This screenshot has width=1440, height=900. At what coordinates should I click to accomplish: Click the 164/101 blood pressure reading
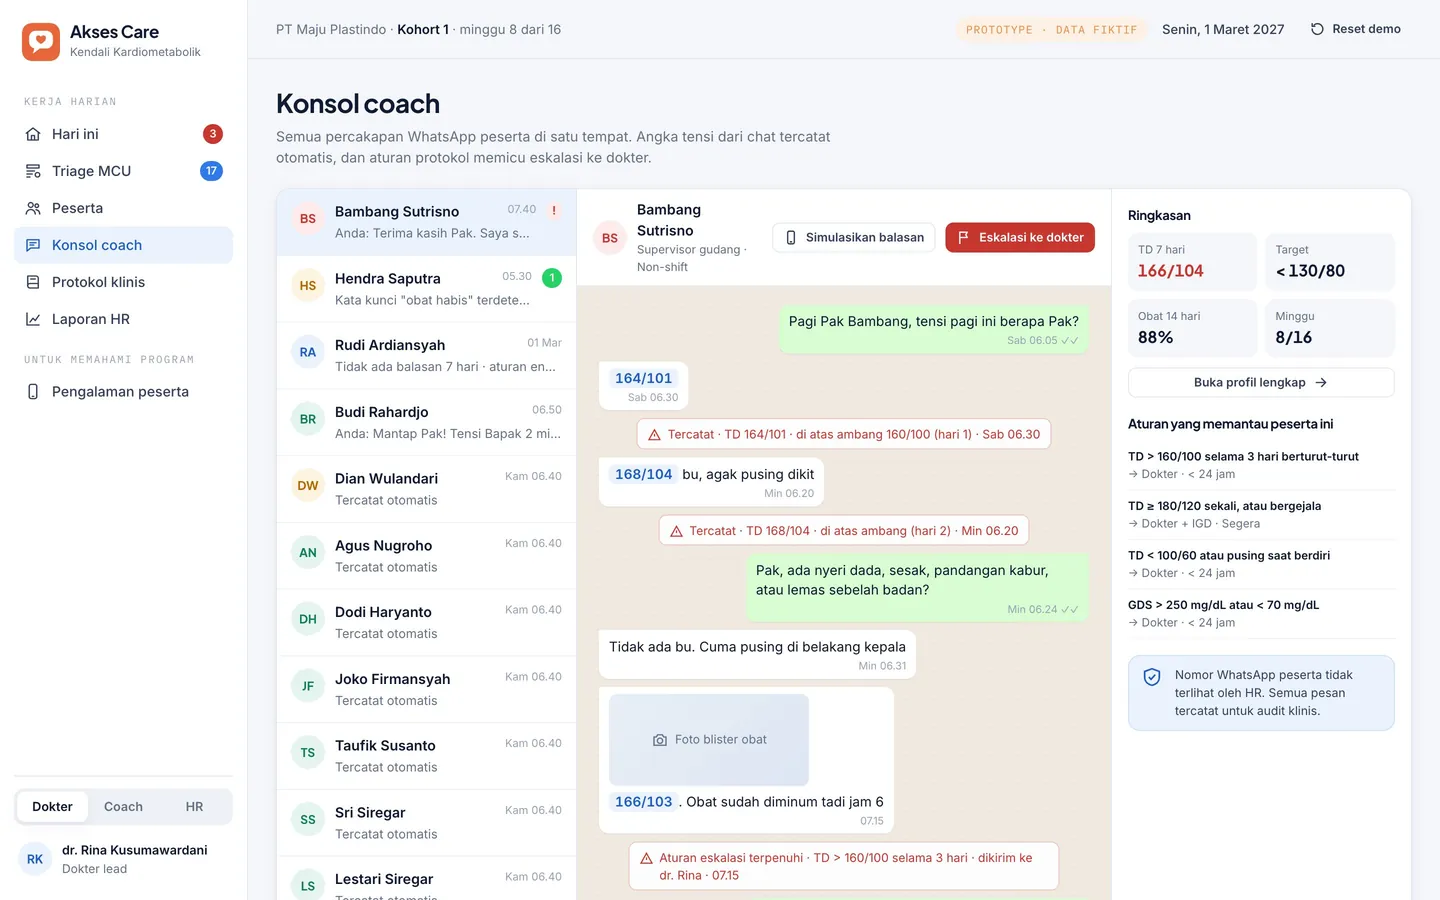(x=644, y=379)
